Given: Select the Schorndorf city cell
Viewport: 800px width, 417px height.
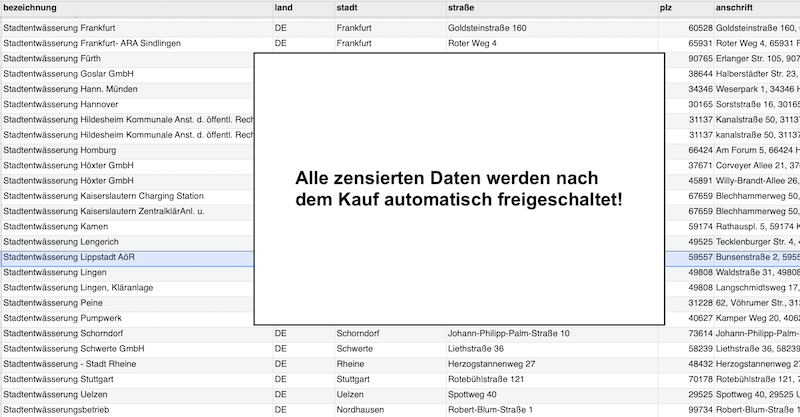Looking at the screenshot, I should [364, 333].
